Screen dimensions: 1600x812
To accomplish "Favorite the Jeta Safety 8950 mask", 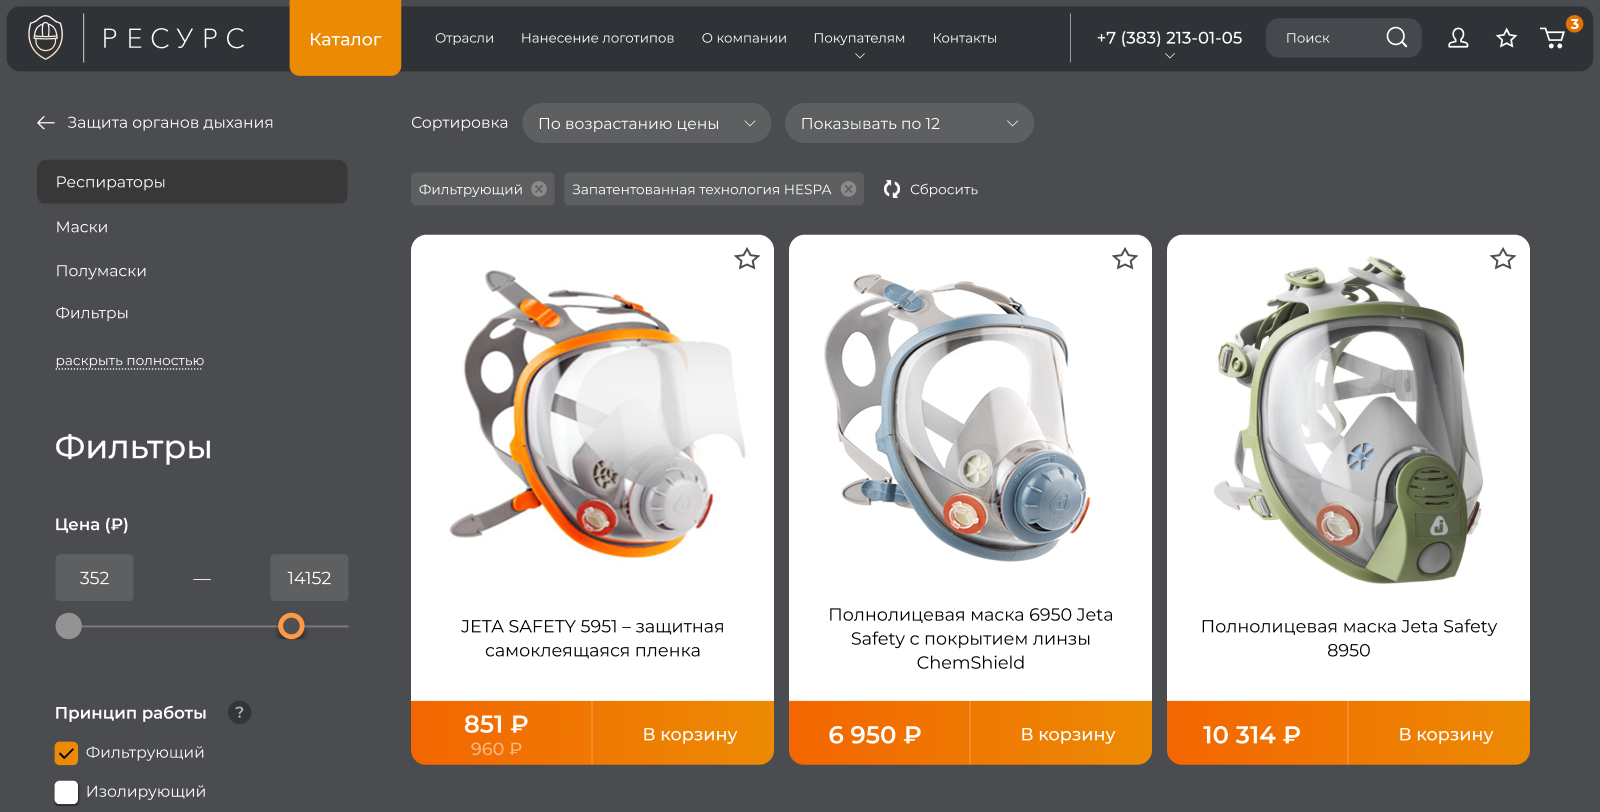I will point(1503,259).
